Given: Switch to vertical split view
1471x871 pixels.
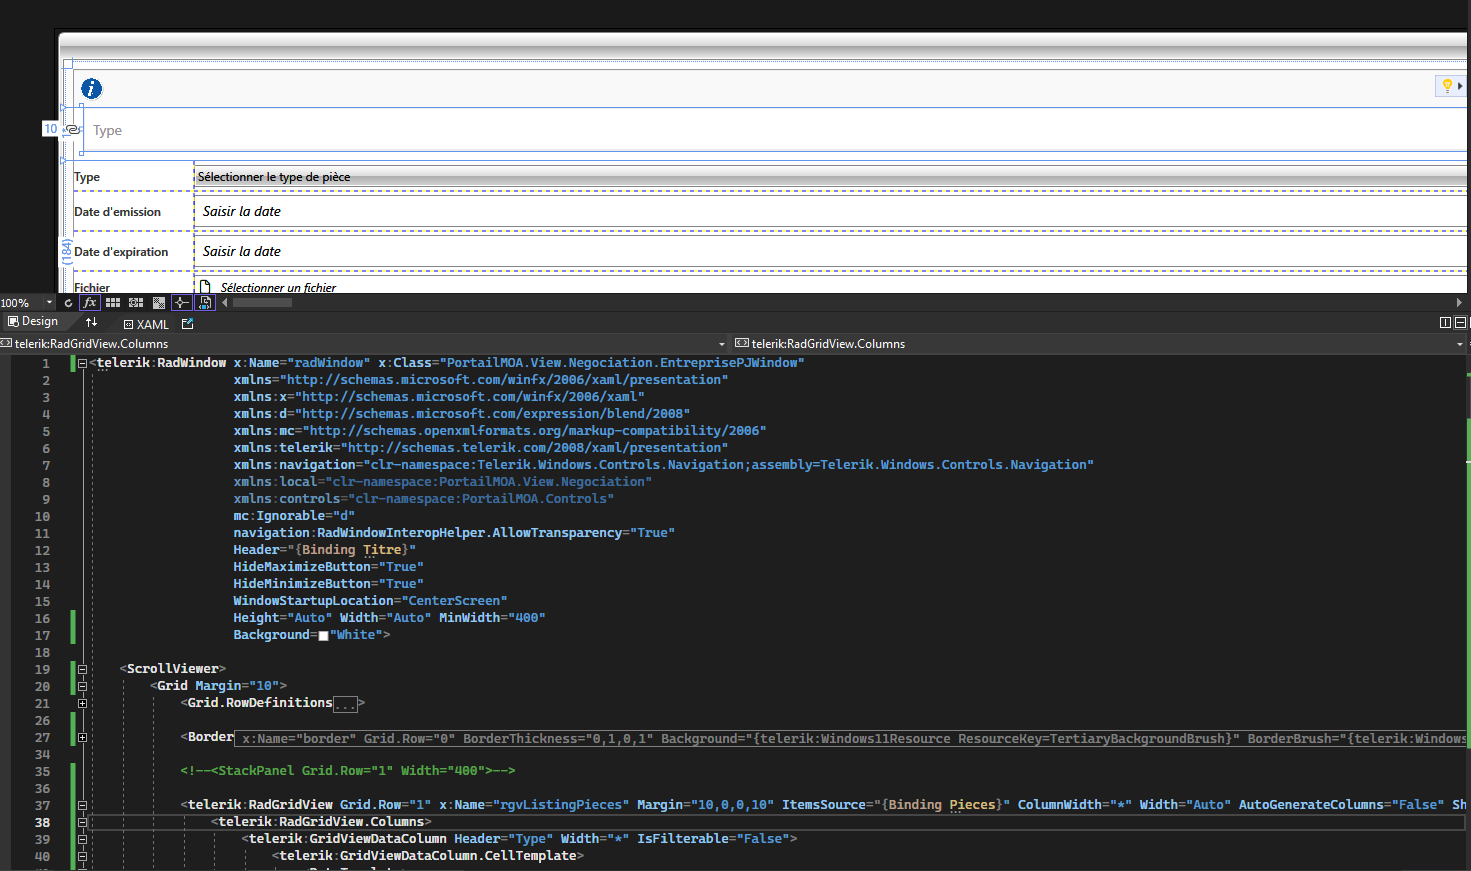Looking at the screenshot, I should [x=1445, y=323].
